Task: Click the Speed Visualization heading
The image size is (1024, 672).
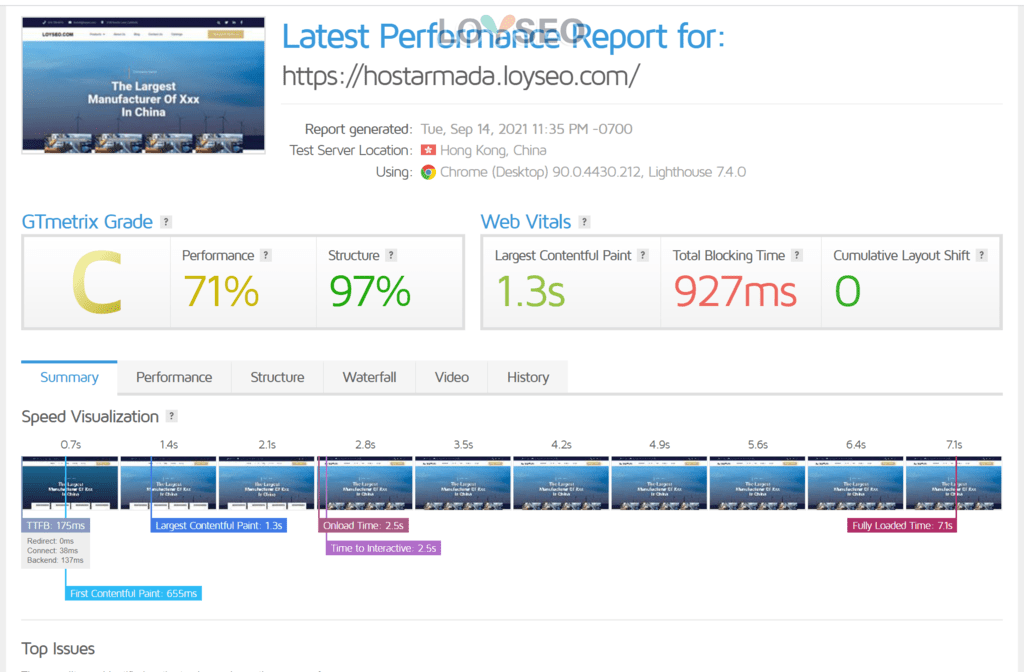Action: pyautogui.click(x=90, y=417)
